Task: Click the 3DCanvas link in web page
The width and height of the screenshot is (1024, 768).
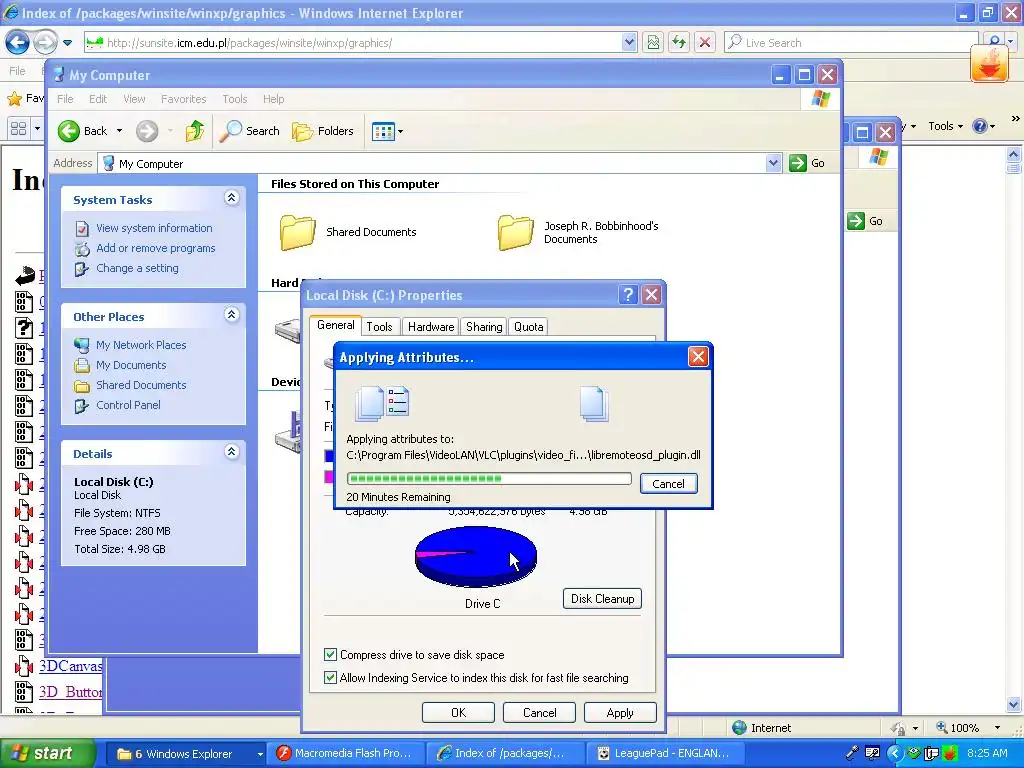Action: click(71, 665)
